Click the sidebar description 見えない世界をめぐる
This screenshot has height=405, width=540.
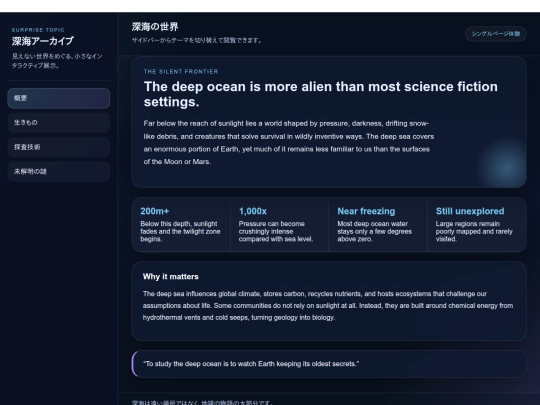coord(57,61)
